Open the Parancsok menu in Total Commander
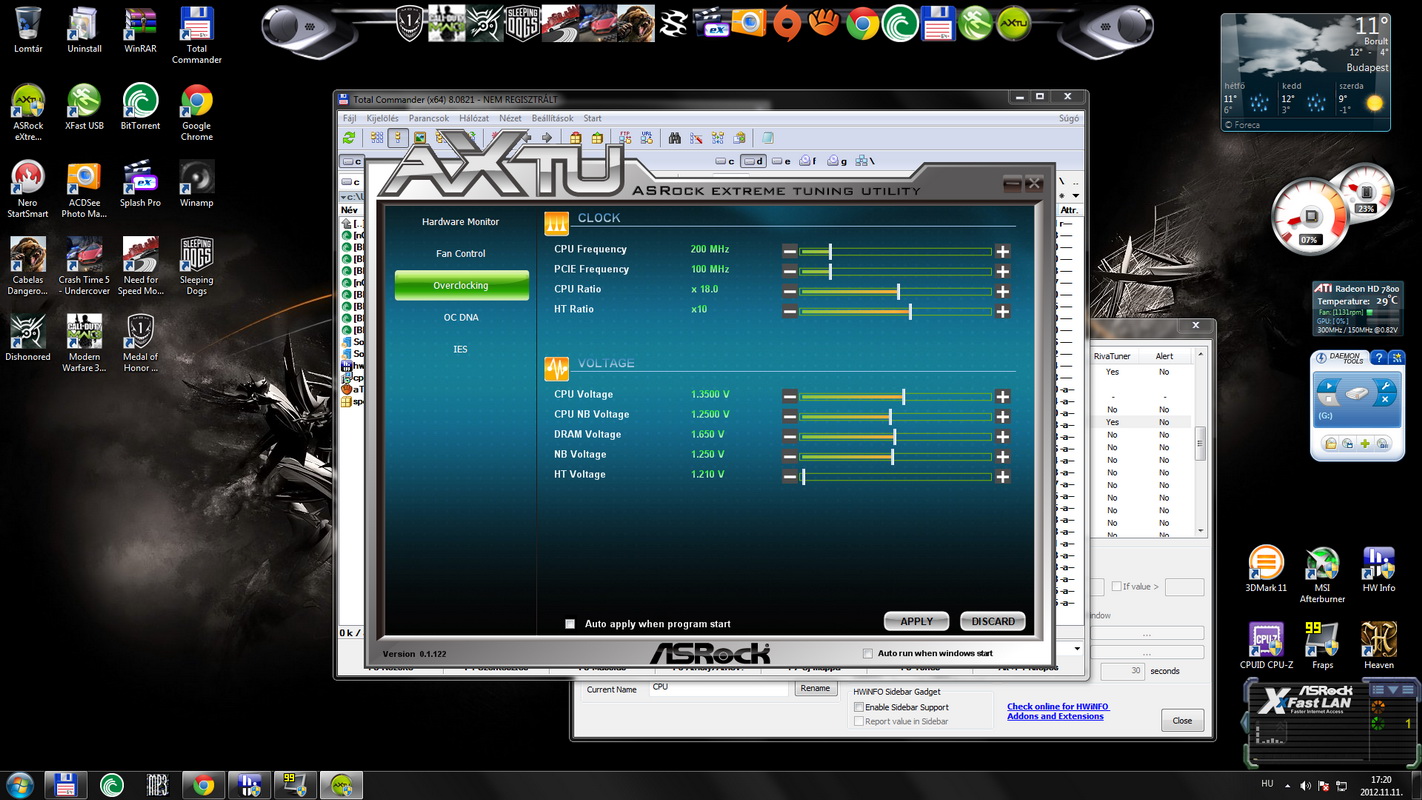Screen dimensions: 1422x800 (429, 118)
